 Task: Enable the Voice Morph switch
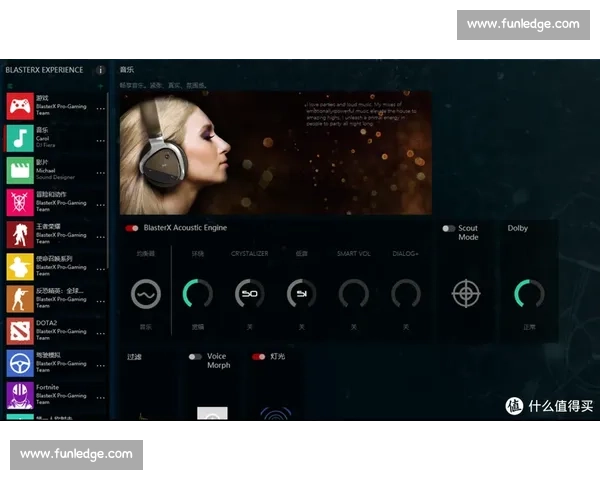tap(195, 357)
